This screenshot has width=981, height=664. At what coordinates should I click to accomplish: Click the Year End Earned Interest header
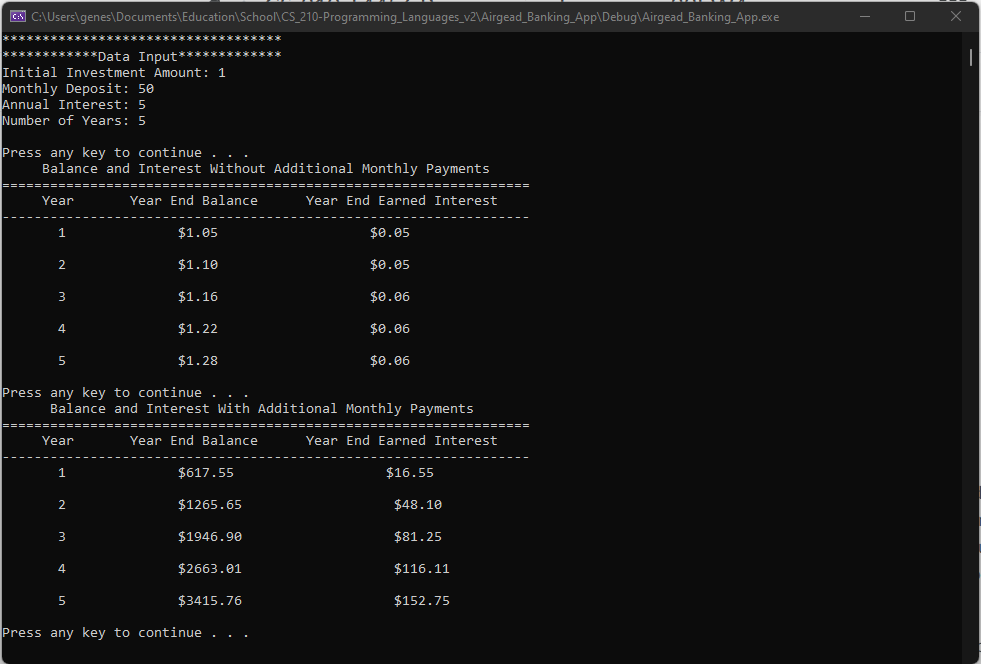[401, 200]
